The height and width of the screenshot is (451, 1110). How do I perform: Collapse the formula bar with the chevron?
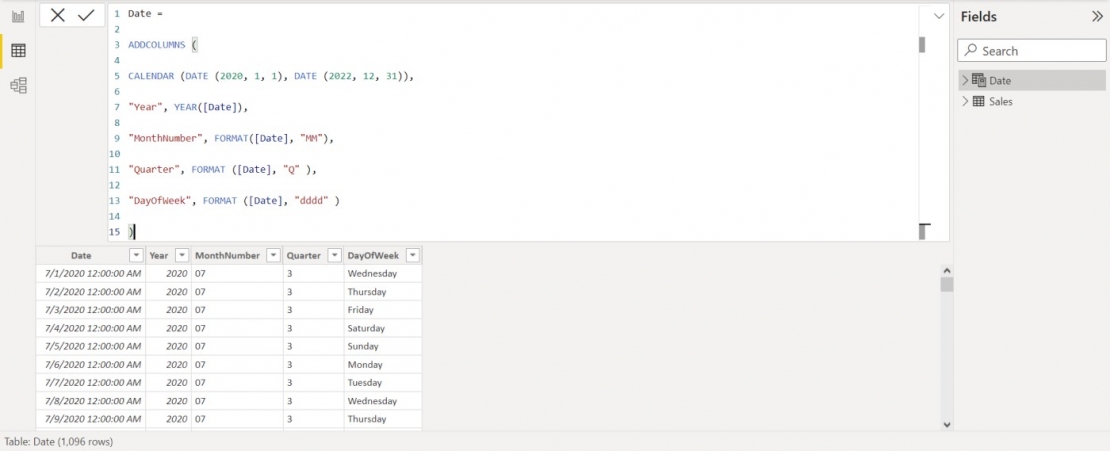pos(938,16)
